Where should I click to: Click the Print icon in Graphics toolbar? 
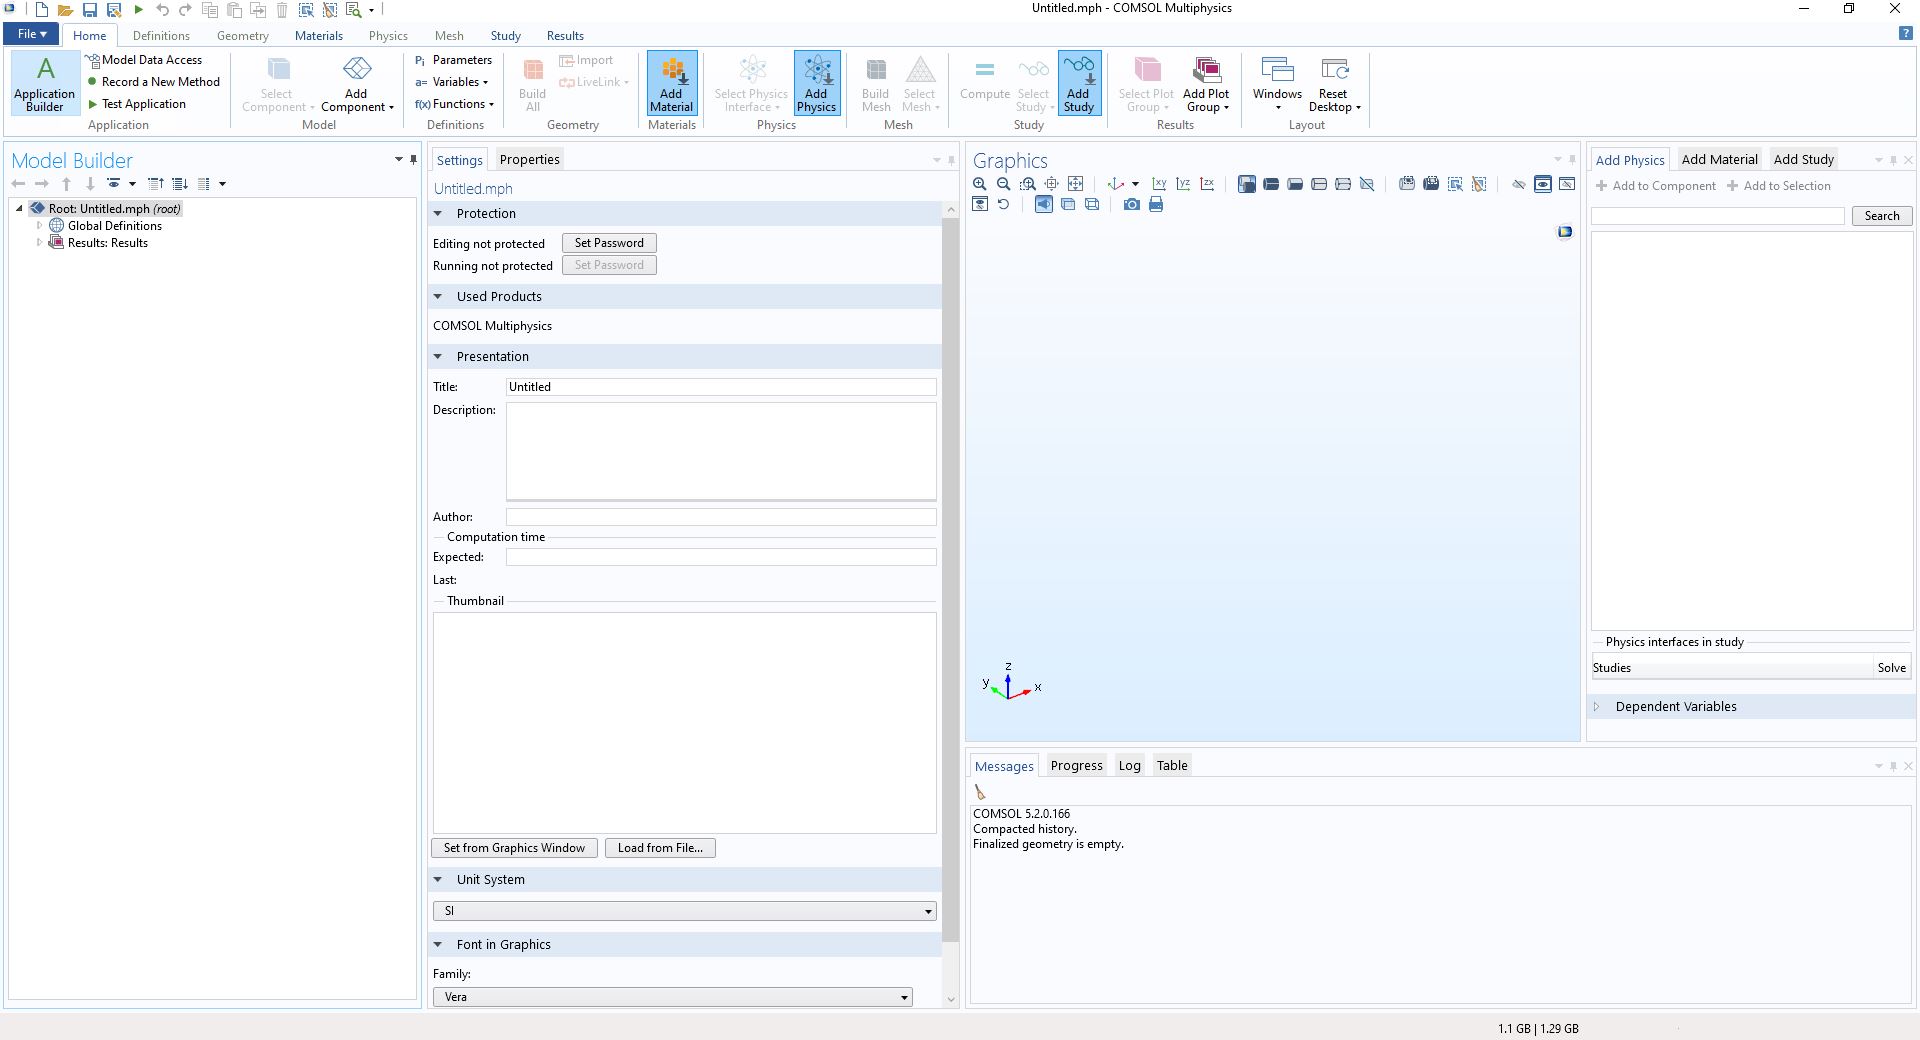pos(1156,205)
